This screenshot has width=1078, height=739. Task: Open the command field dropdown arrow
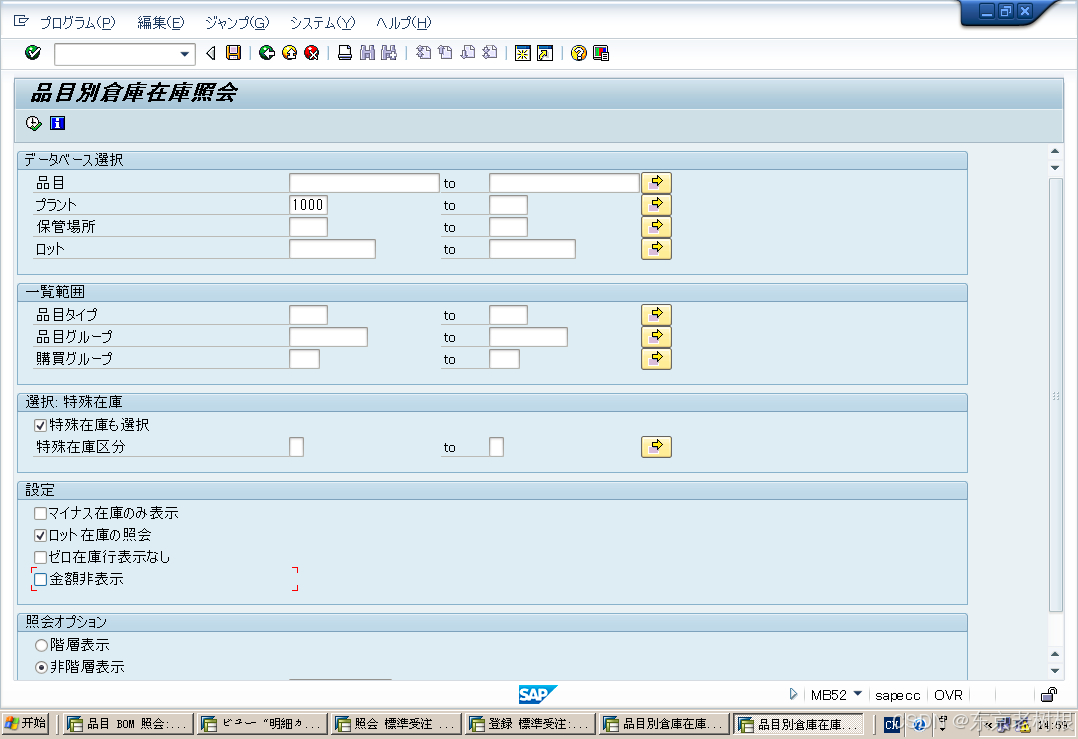click(x=184, y=54)
